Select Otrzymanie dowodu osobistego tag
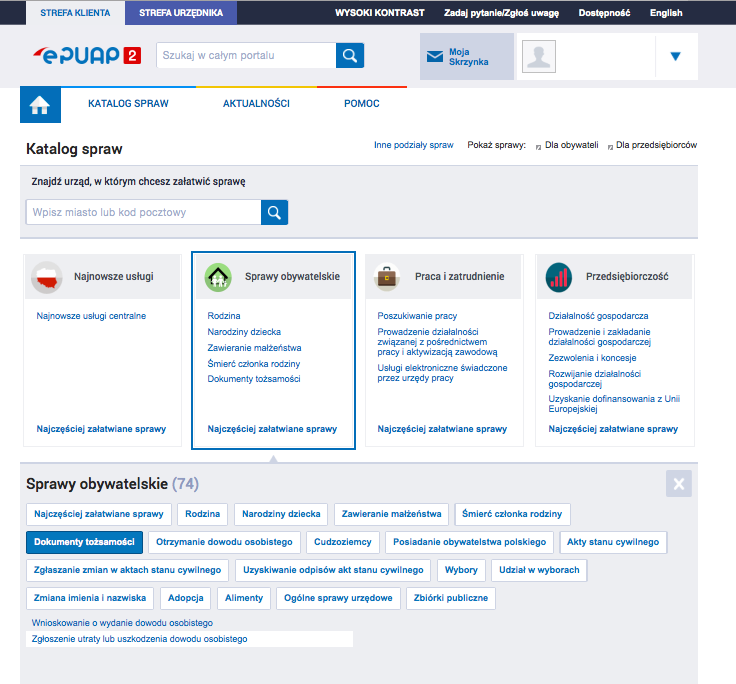Viewport: 736px width, 684px height. coord(224,542)
